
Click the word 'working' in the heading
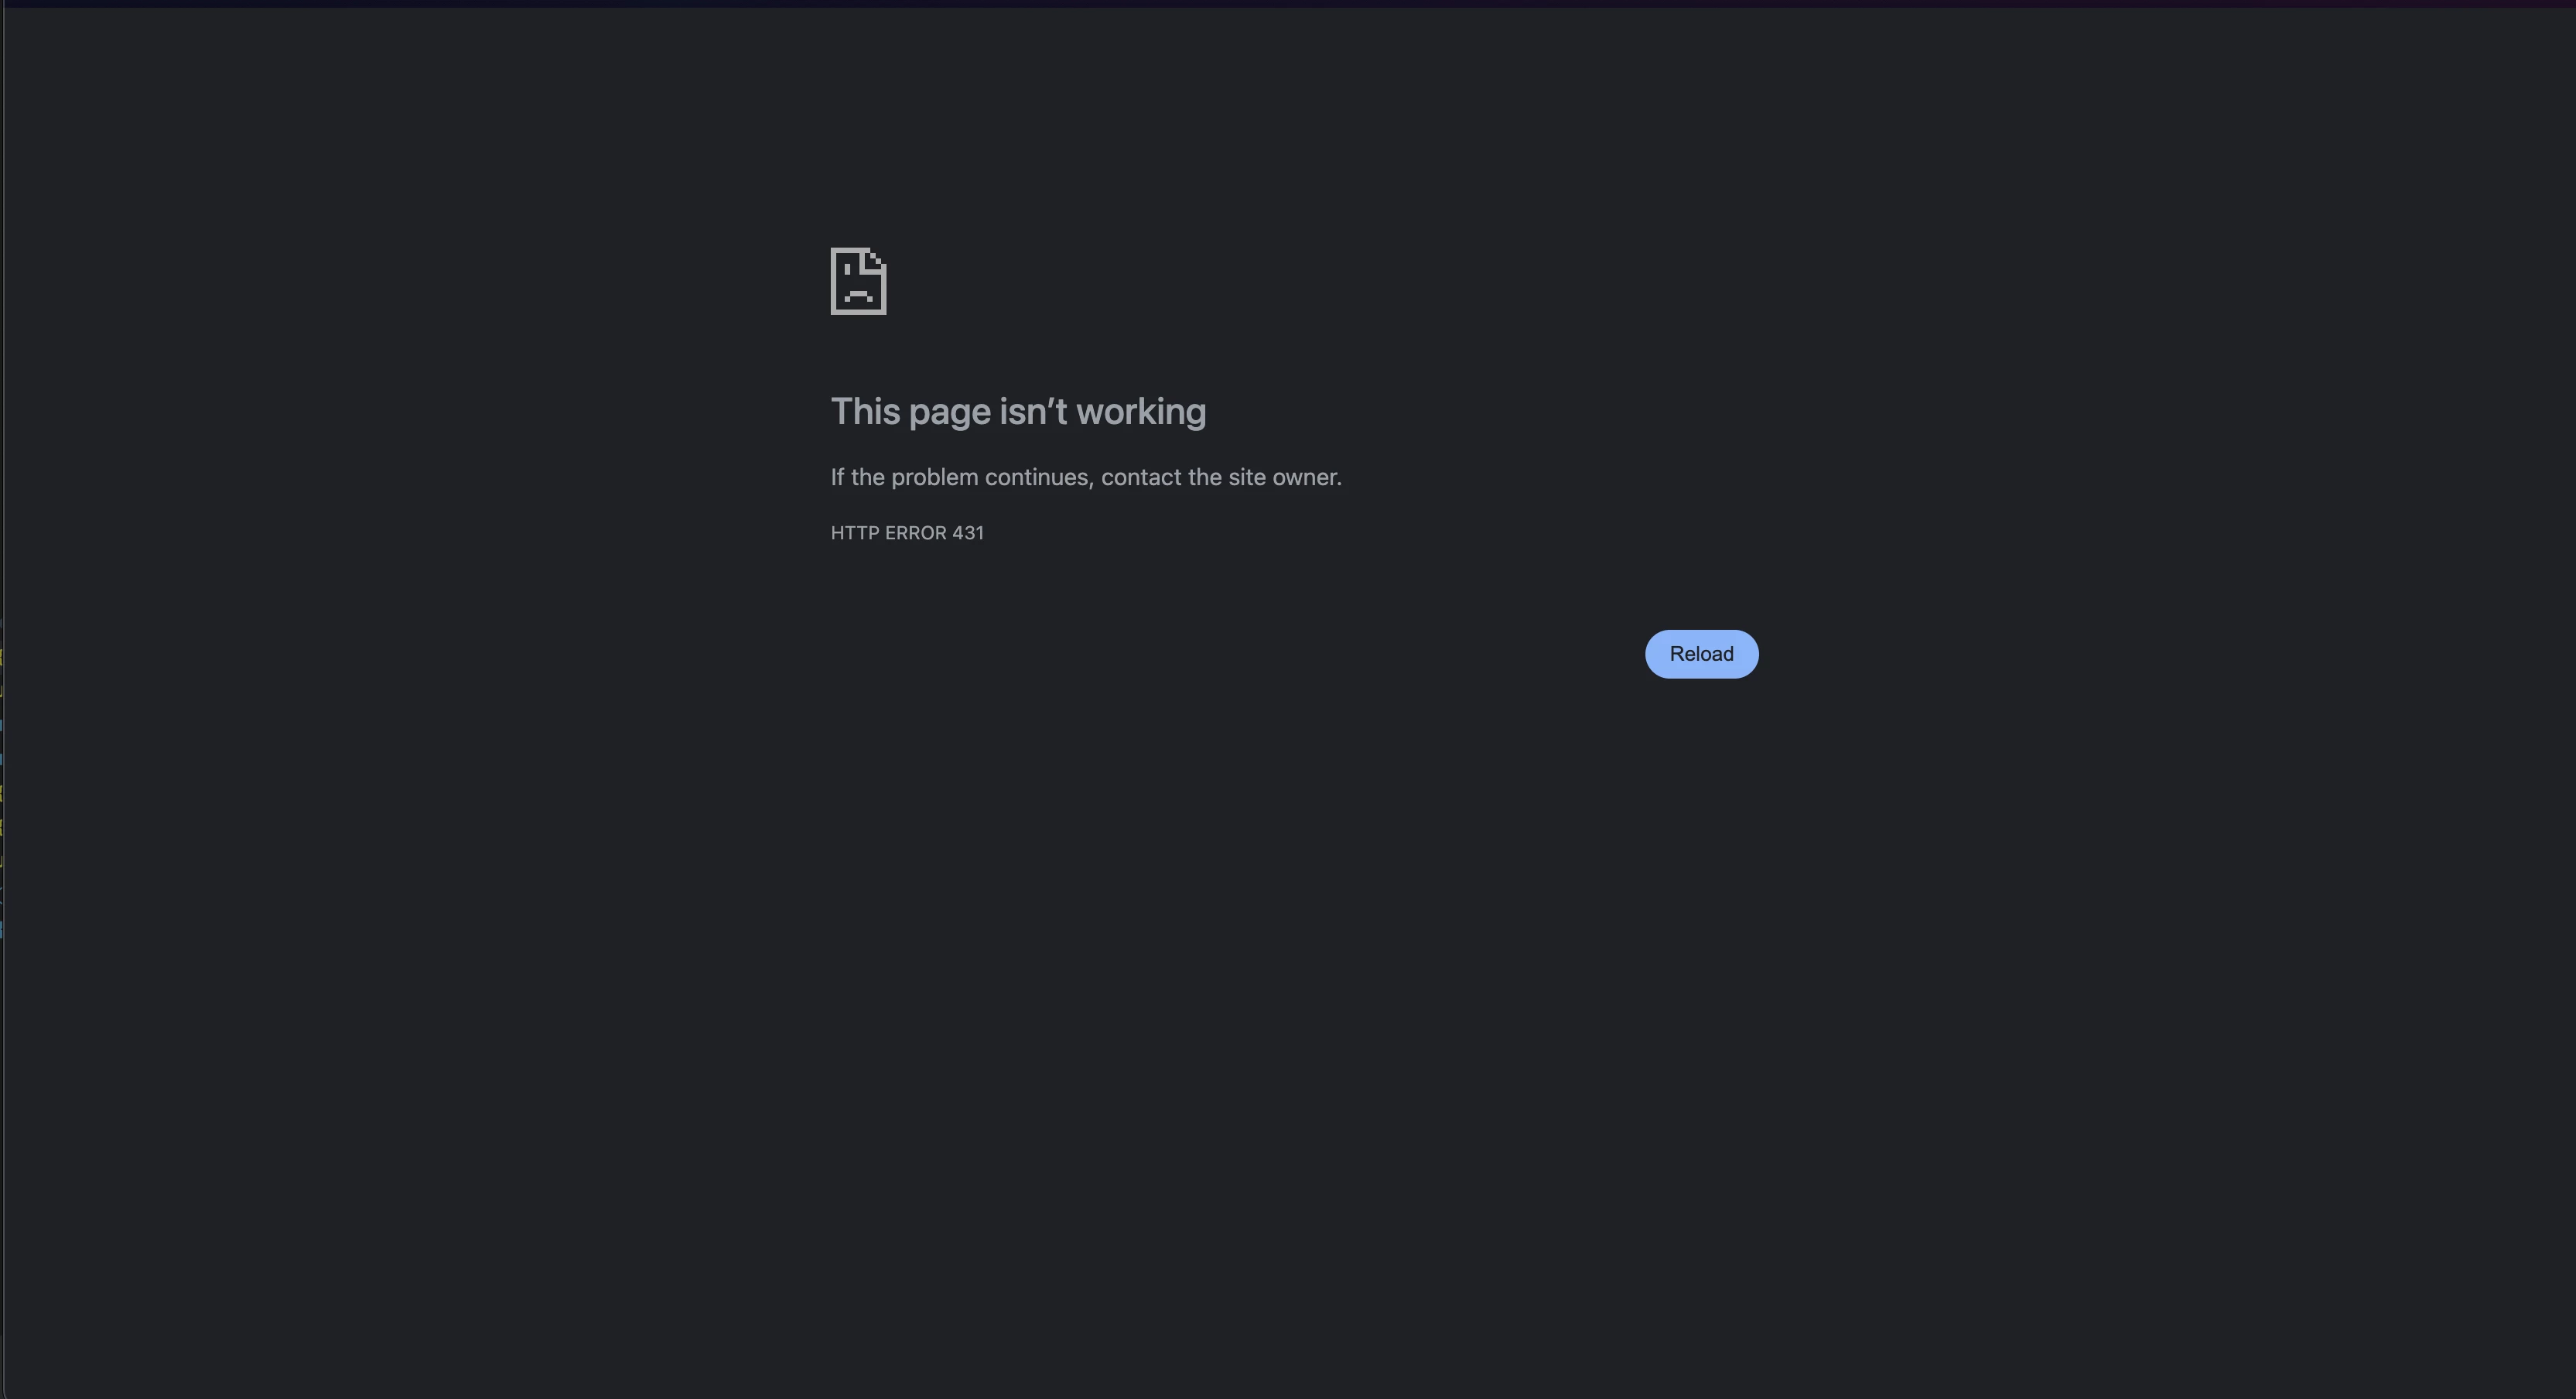pyautogui.click(x=1141, y=412)
